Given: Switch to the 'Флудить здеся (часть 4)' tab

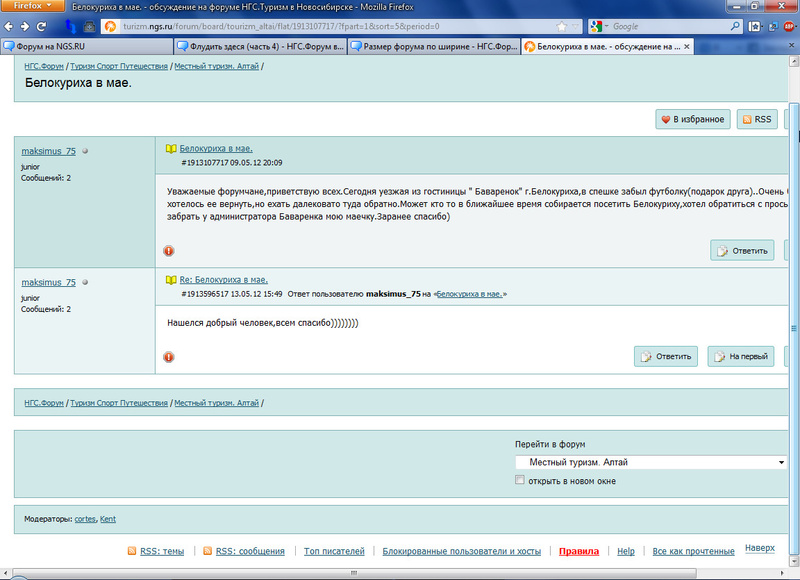Looking at the screenshot, I should (260, 46).
